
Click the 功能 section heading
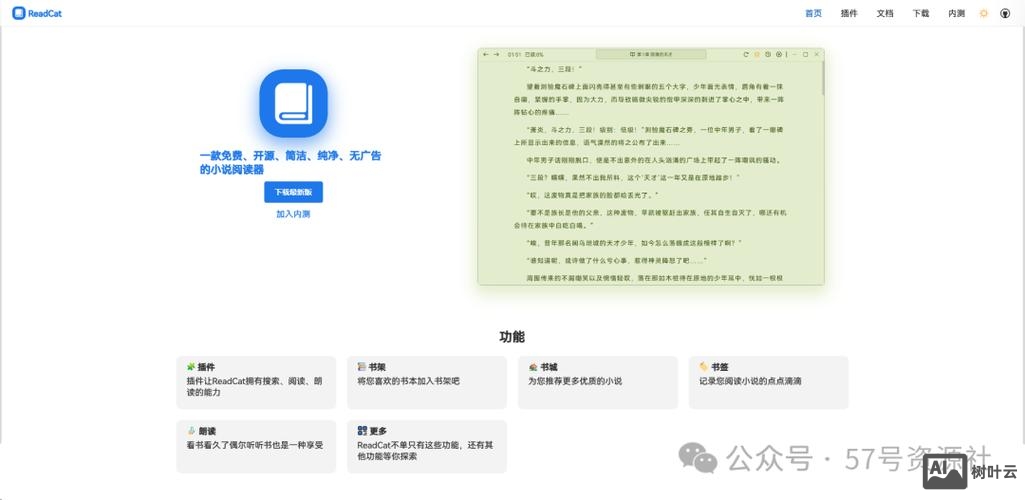pyautogui.click(x=512, y=337)
